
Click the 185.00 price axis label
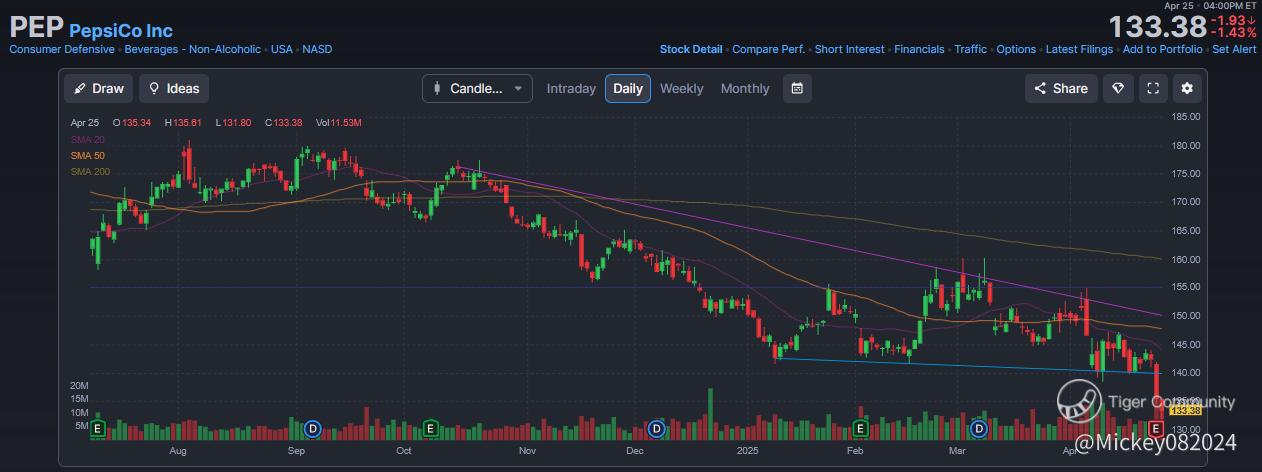1186,117
